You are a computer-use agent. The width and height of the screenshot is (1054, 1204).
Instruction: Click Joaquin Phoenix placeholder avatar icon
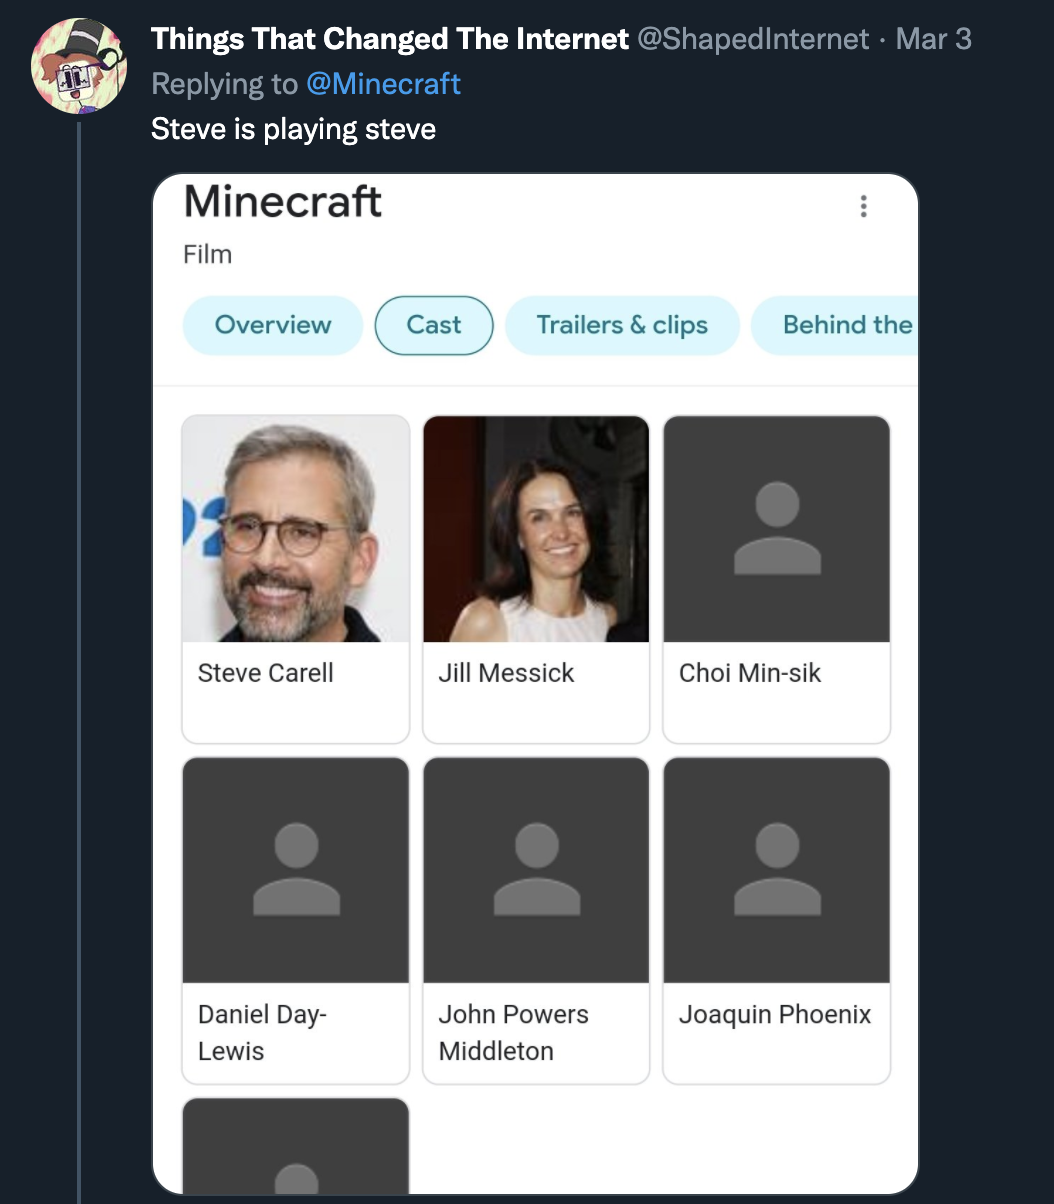point(777,870)
